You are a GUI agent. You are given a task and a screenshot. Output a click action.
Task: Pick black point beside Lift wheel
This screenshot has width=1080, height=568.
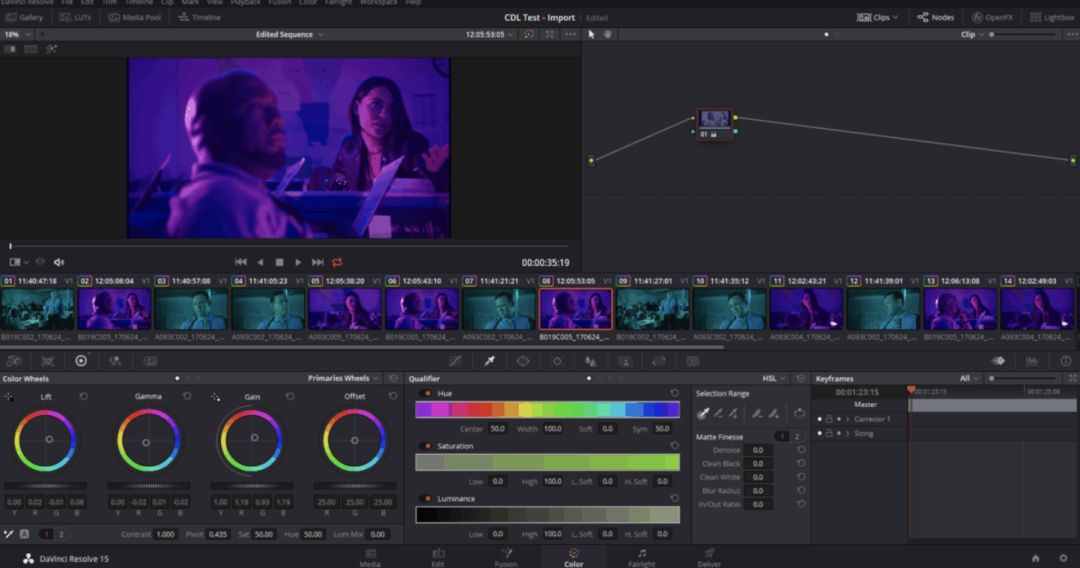pyautogui.click(x=9, y=397)
